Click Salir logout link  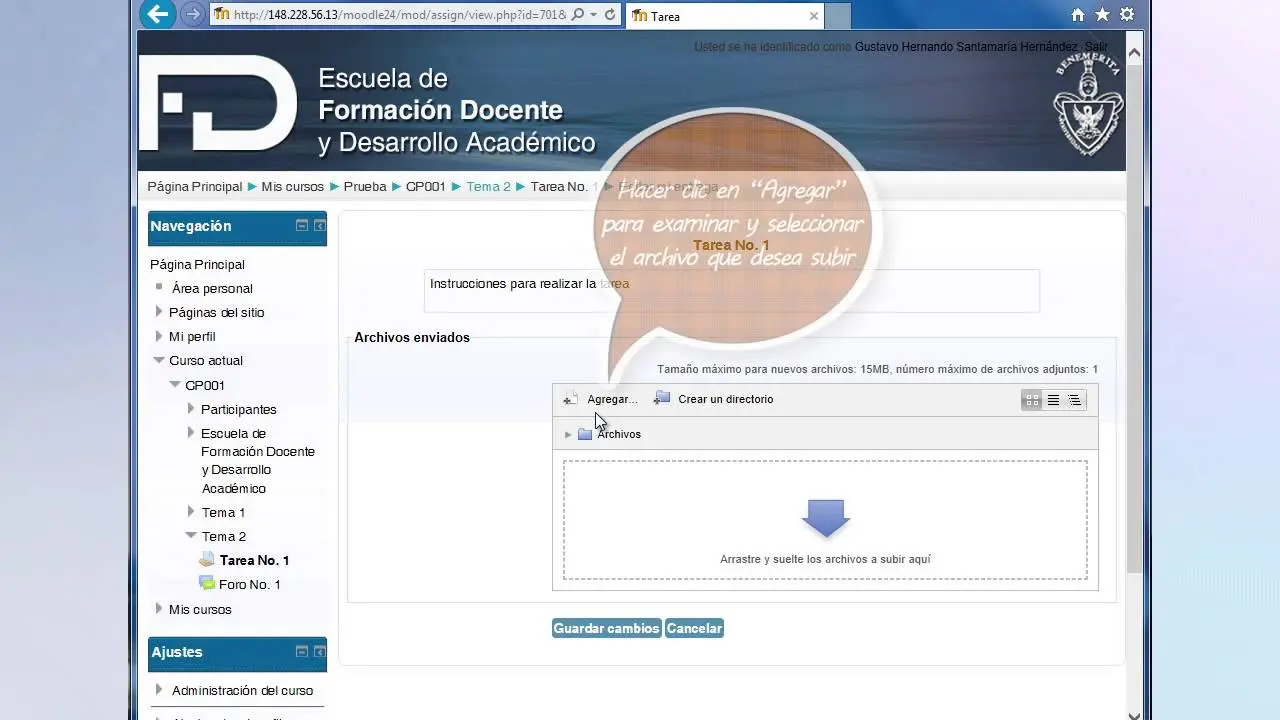click(1096, 47)
